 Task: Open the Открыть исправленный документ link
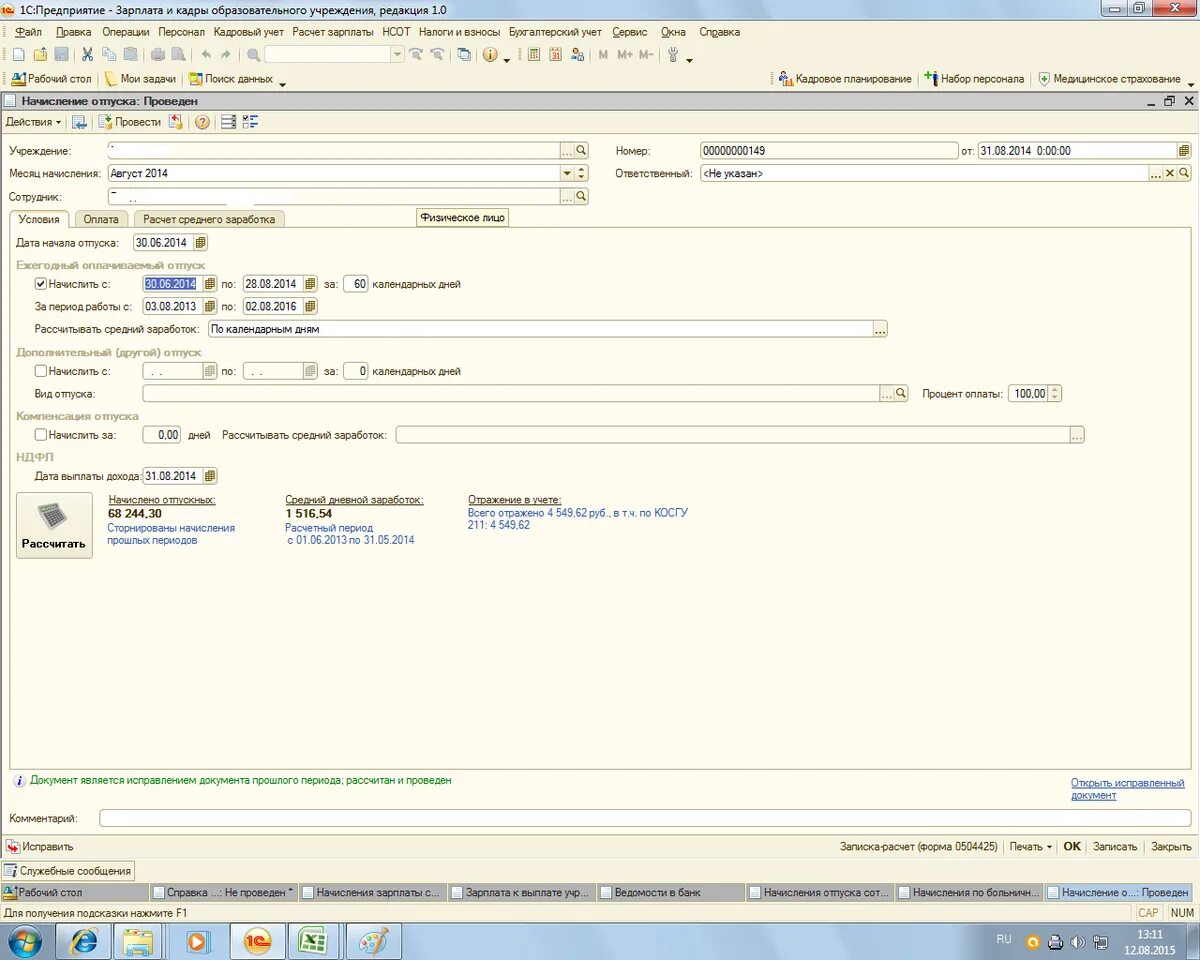(x=1127, y=789)
